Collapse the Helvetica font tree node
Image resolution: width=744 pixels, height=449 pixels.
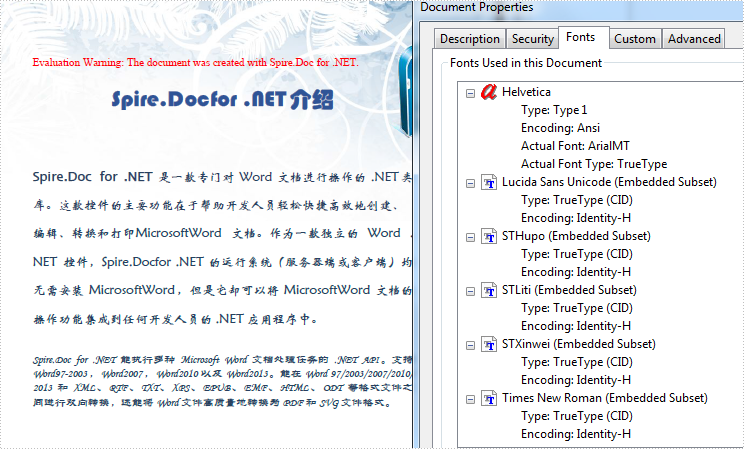point(470,92)
